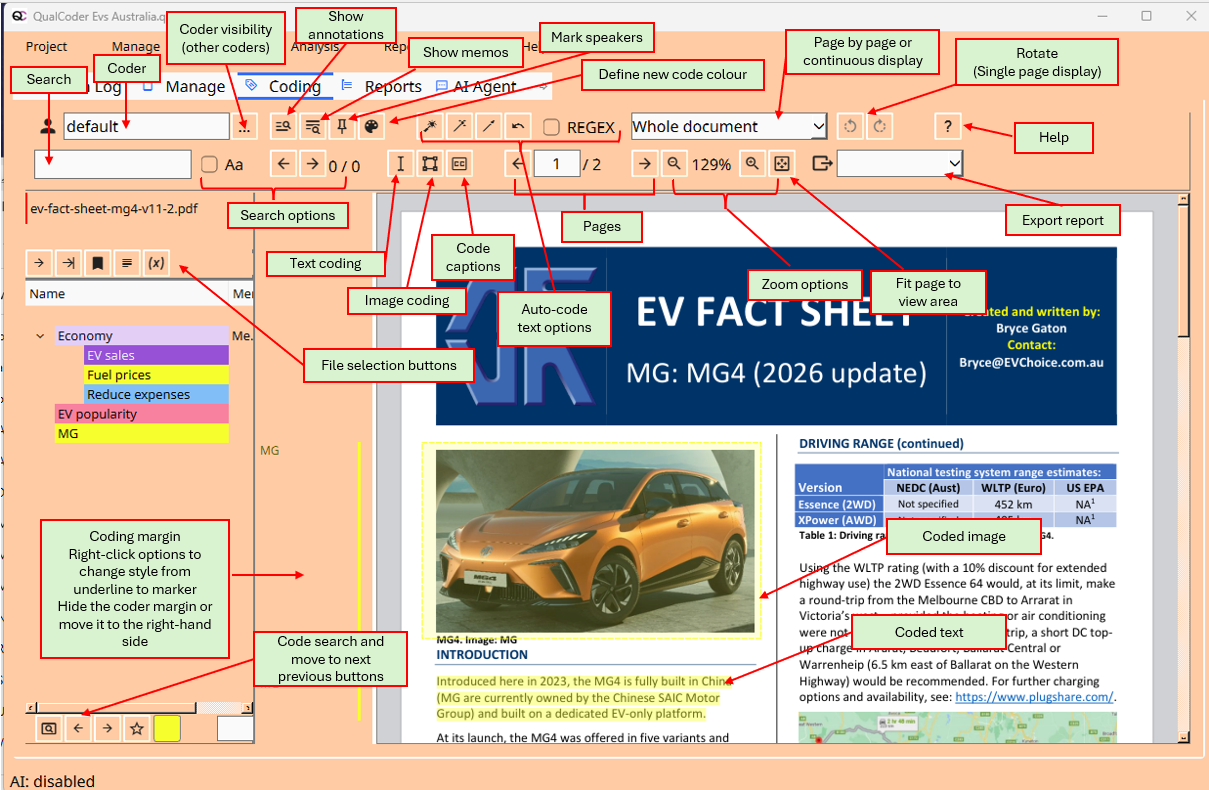Click the coder name field showing default
This screenshot has height=790, width=1209.
tap(147, 126)
